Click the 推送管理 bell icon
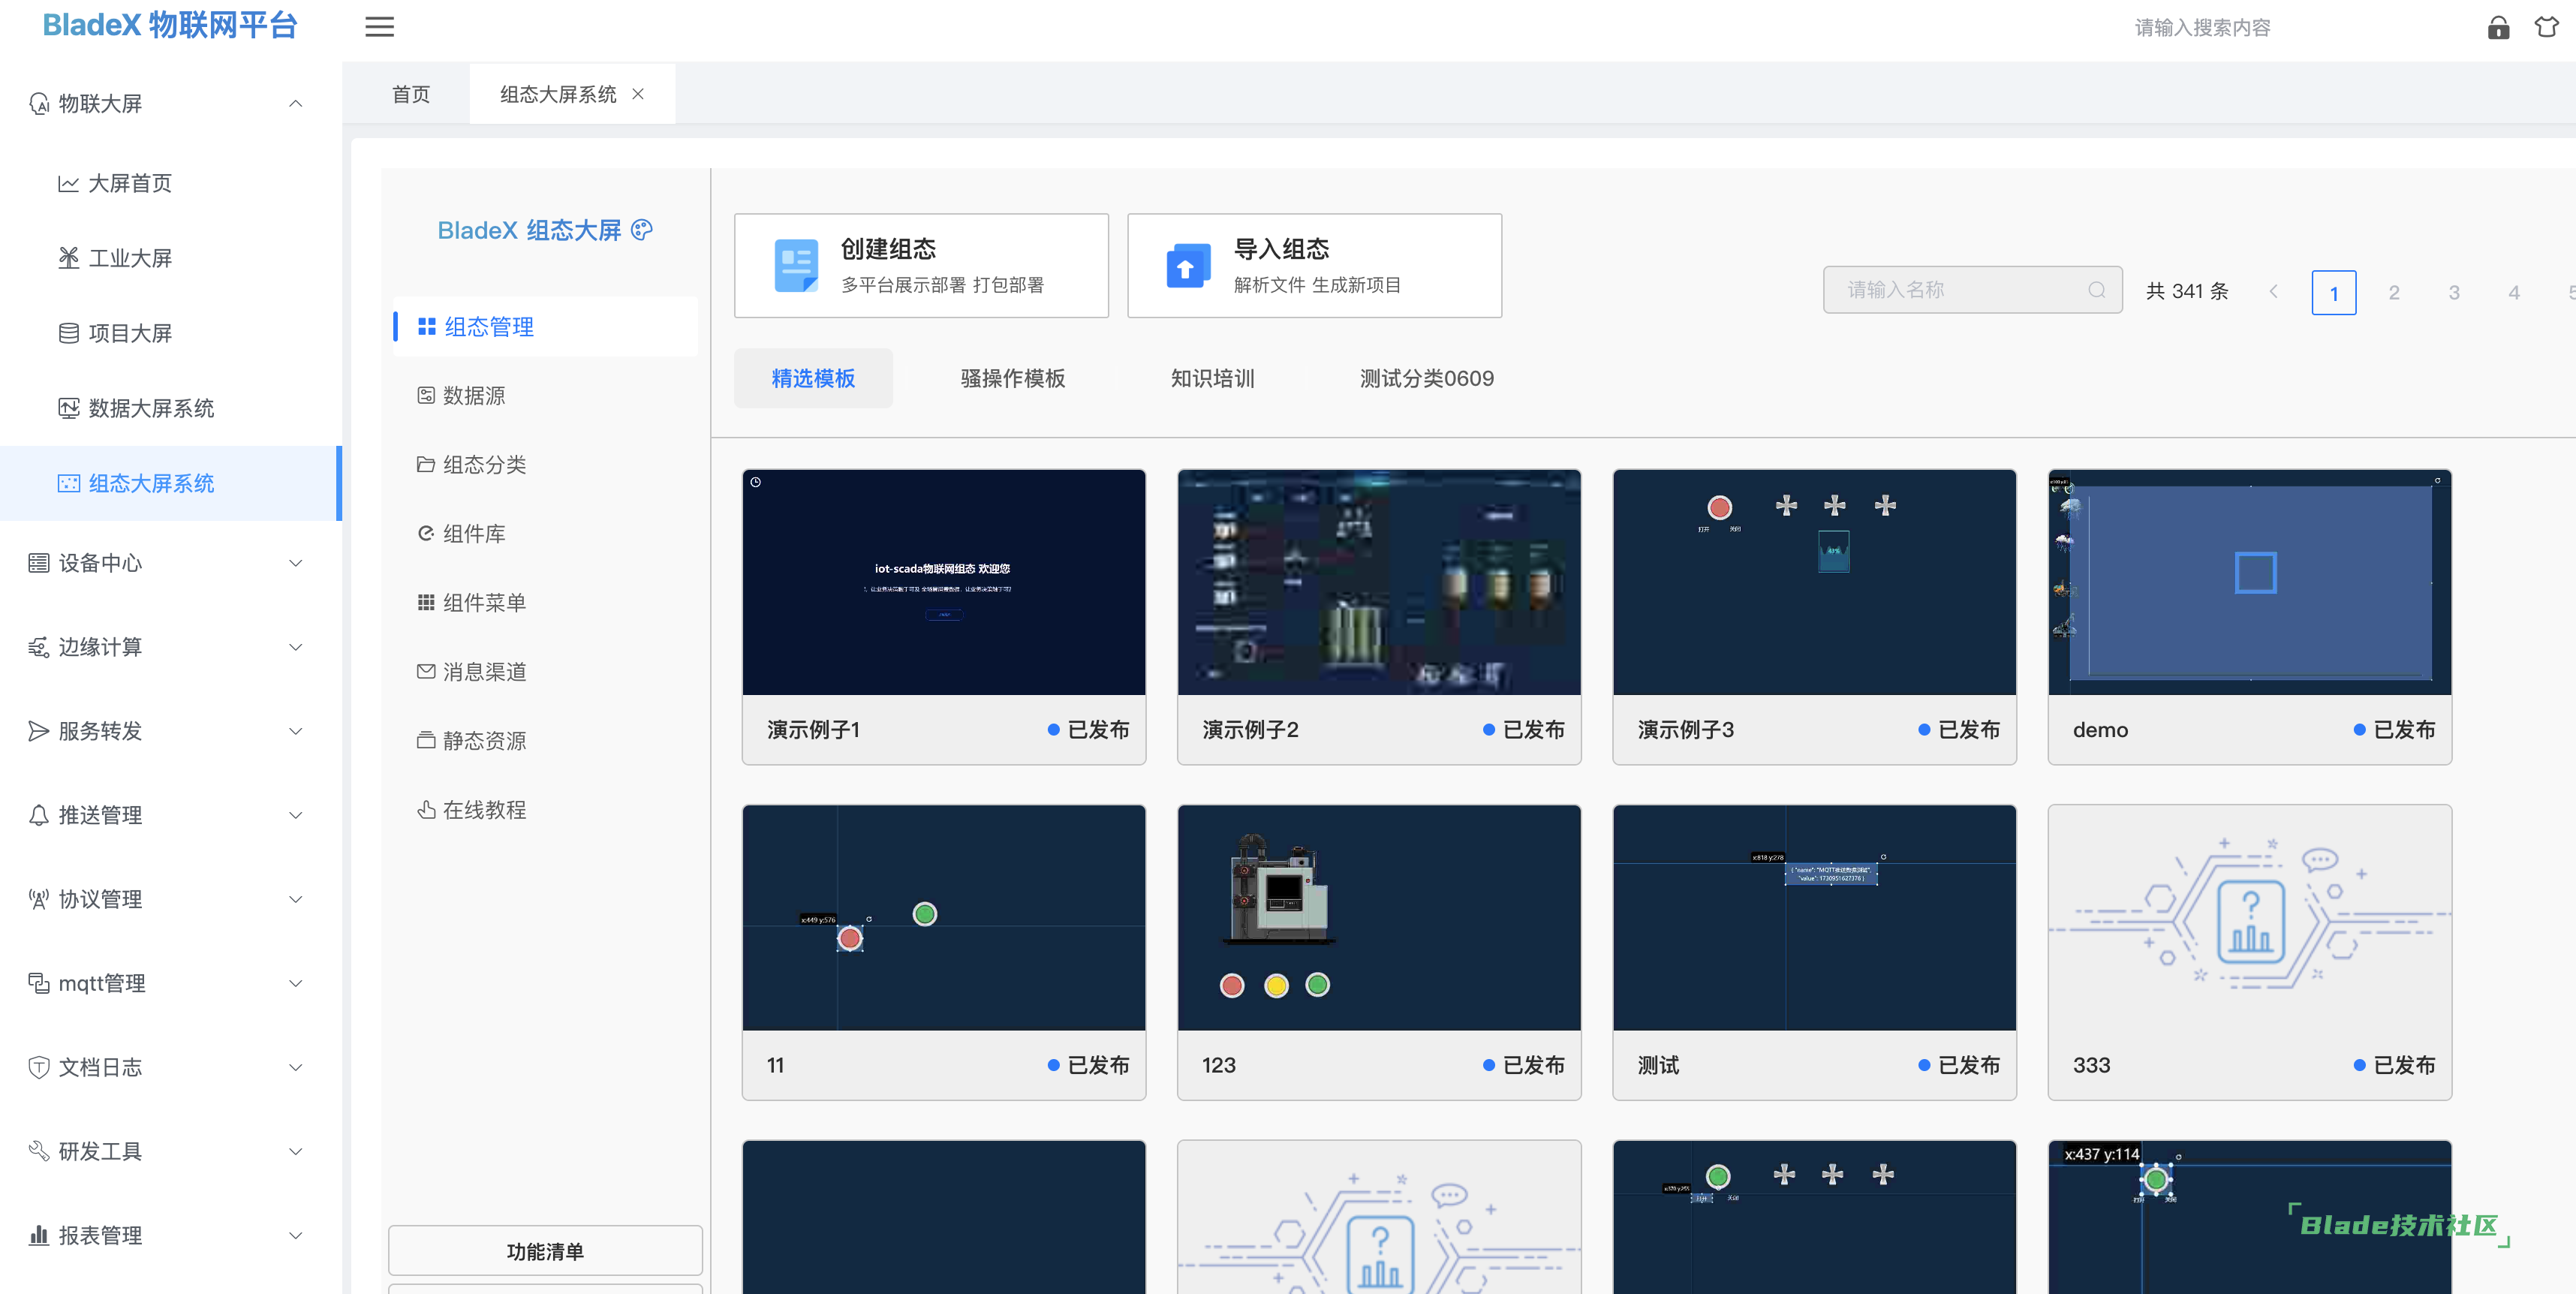This screenshot has height=1294, width=2576. tap(38, 815)
